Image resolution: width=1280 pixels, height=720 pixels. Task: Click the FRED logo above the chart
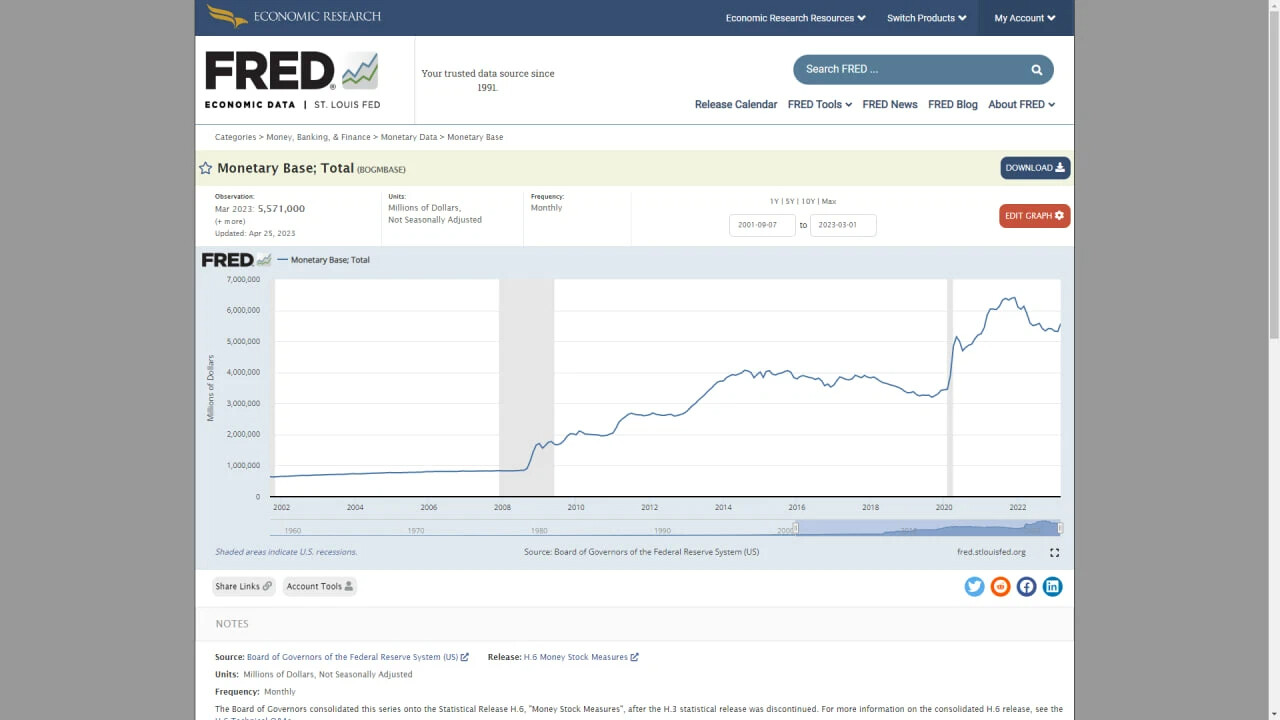(x=236, y=260)
